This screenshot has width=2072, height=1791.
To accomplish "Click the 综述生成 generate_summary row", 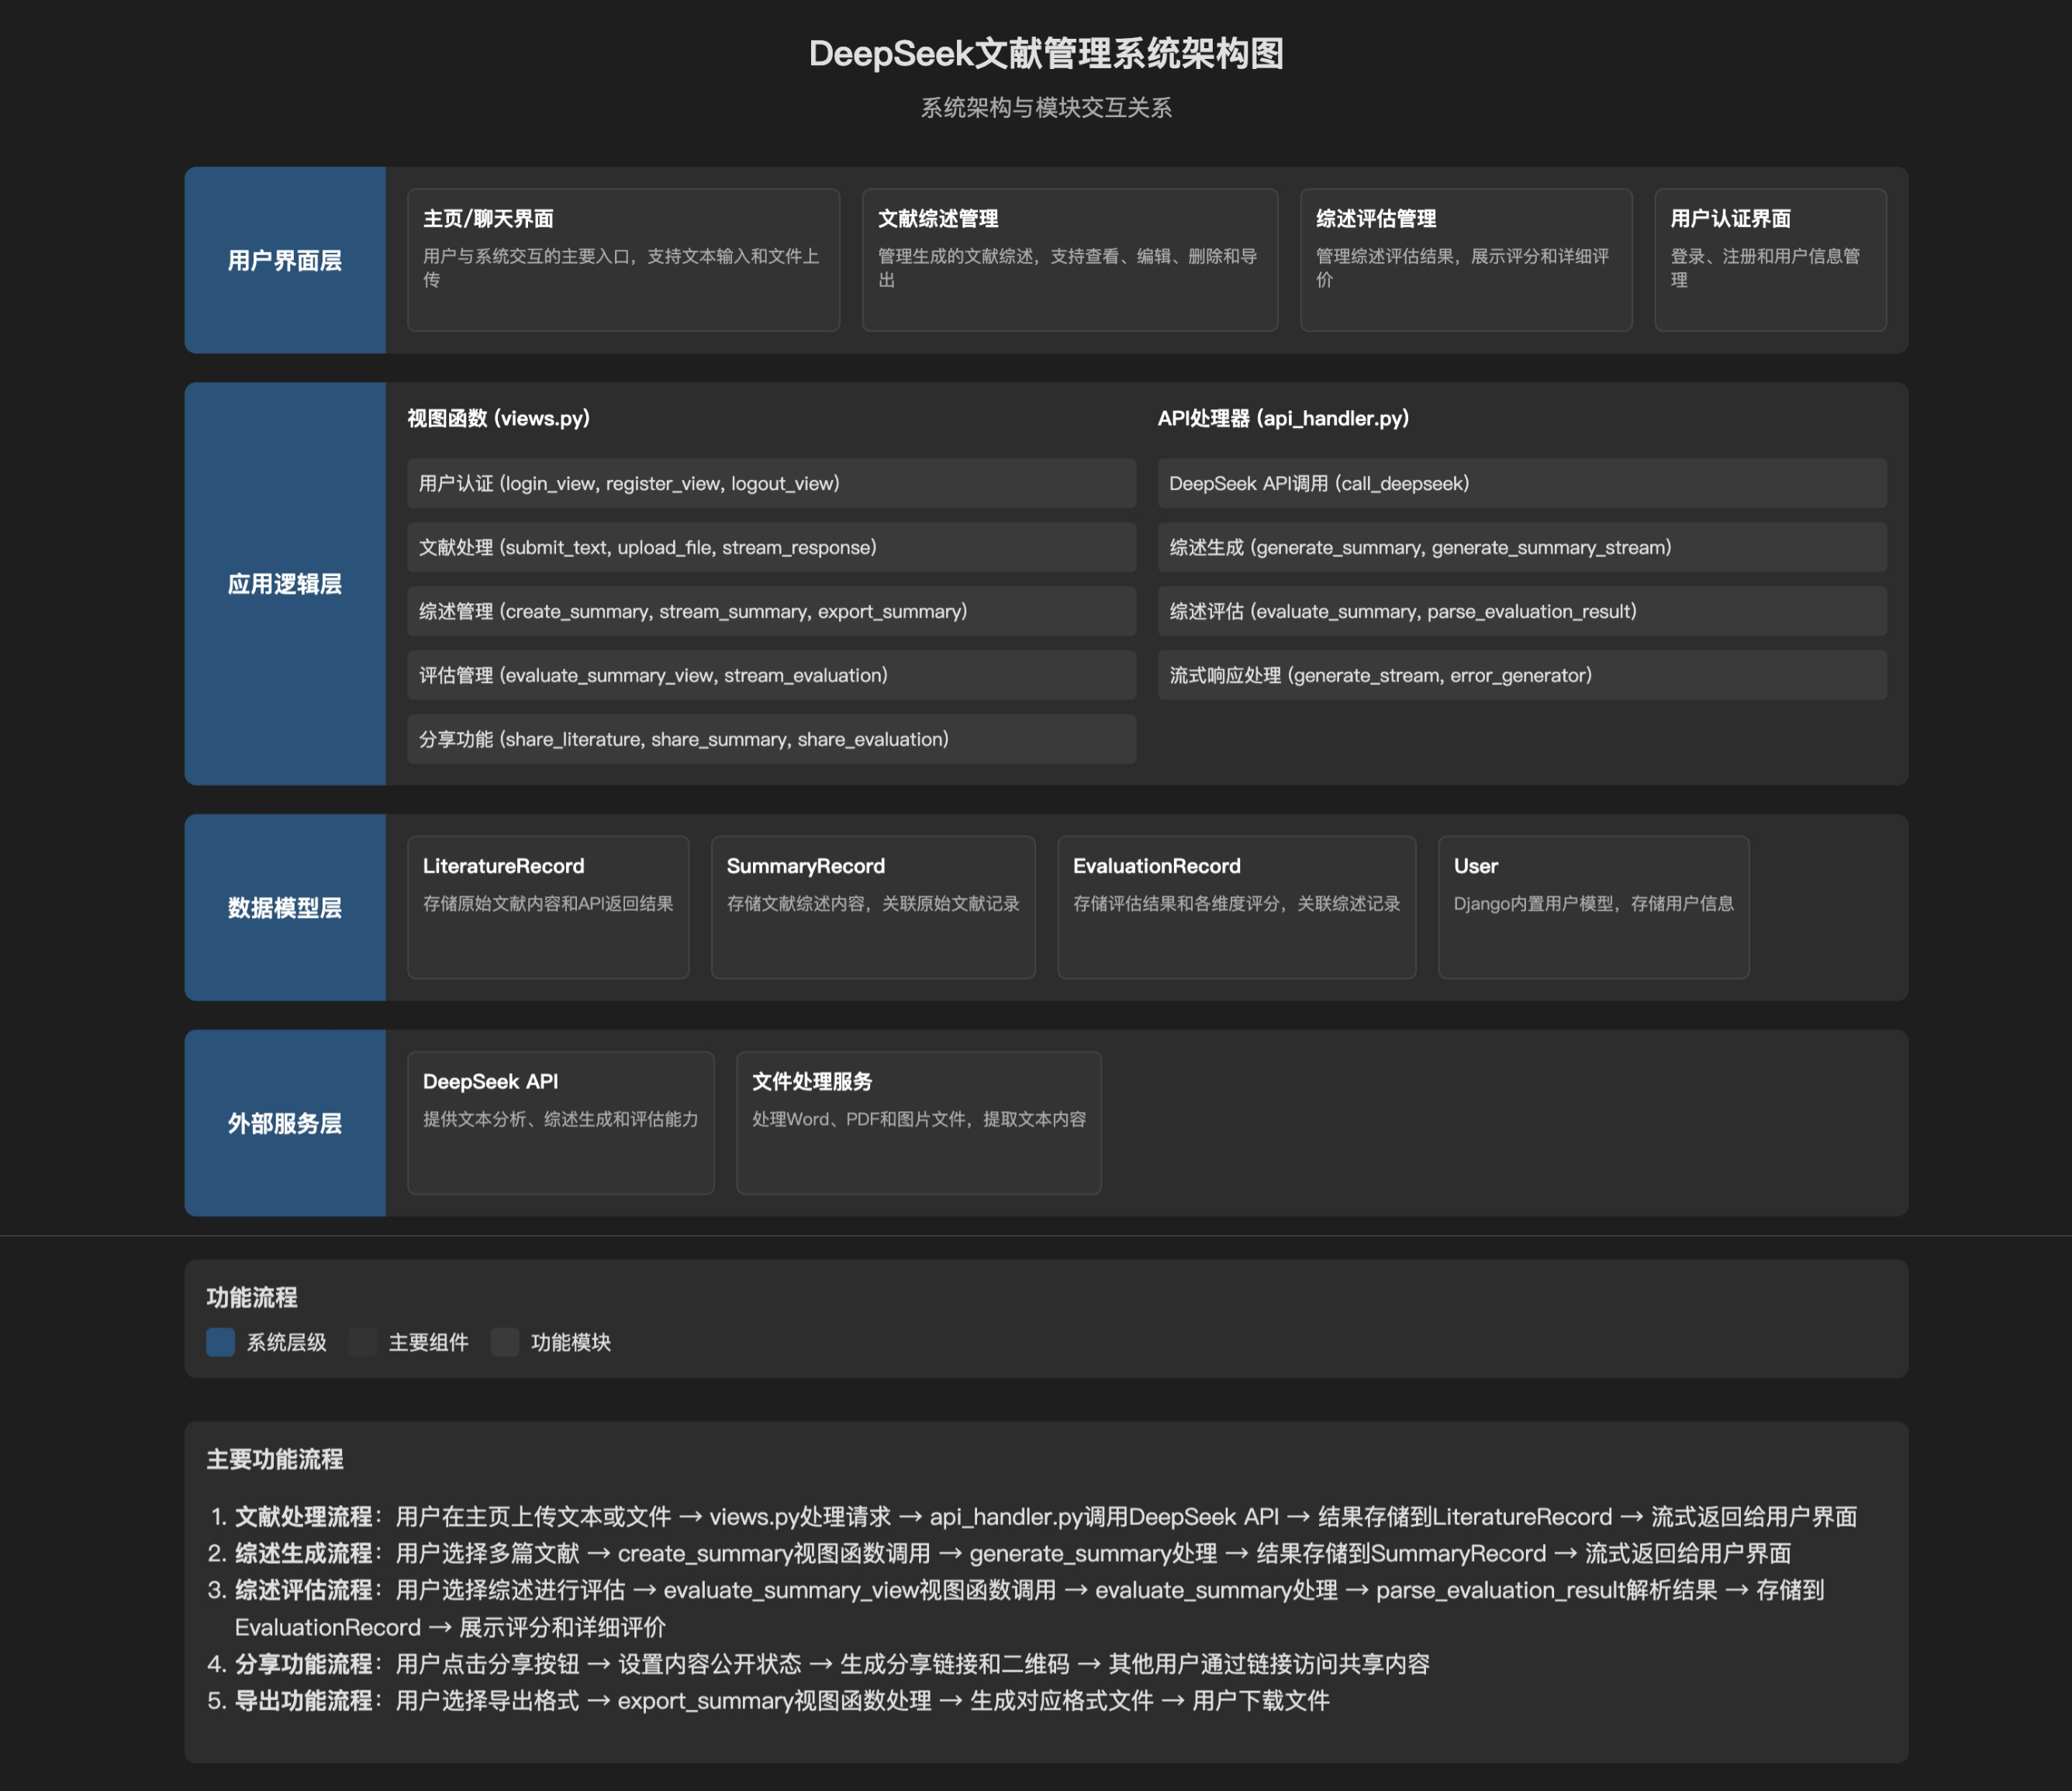I will [1522, 547].
